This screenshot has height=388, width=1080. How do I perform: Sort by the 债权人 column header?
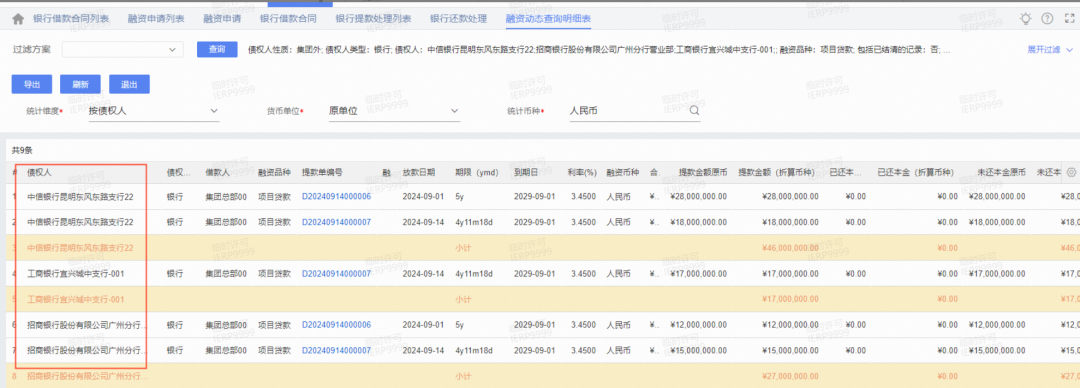click(x=39, y=172)
